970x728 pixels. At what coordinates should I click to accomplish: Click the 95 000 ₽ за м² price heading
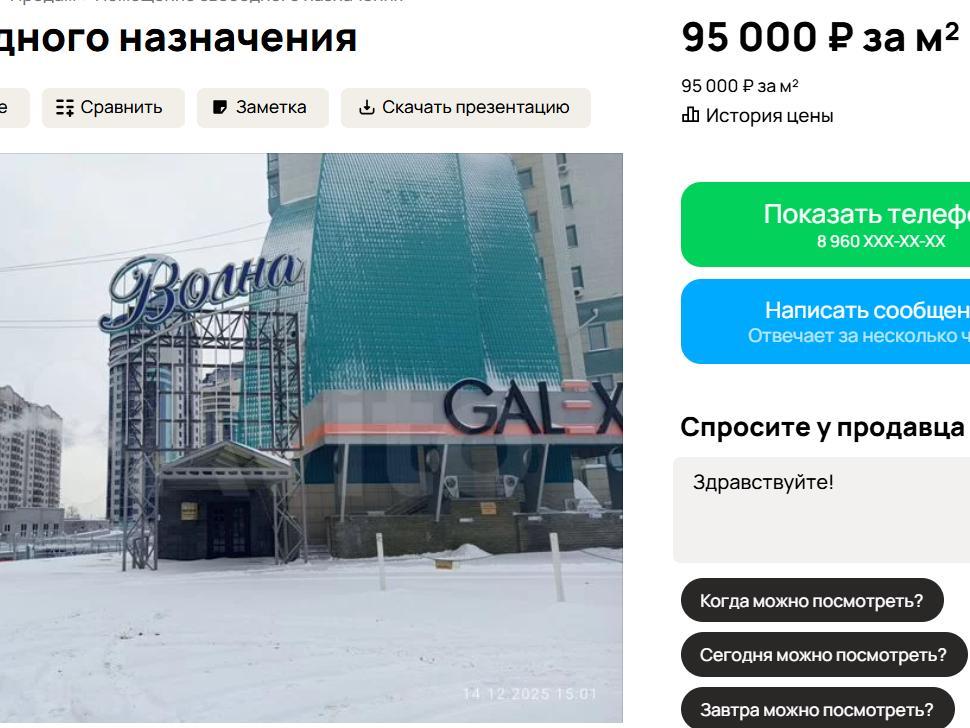pyautogui.click(x=820, y=38)
